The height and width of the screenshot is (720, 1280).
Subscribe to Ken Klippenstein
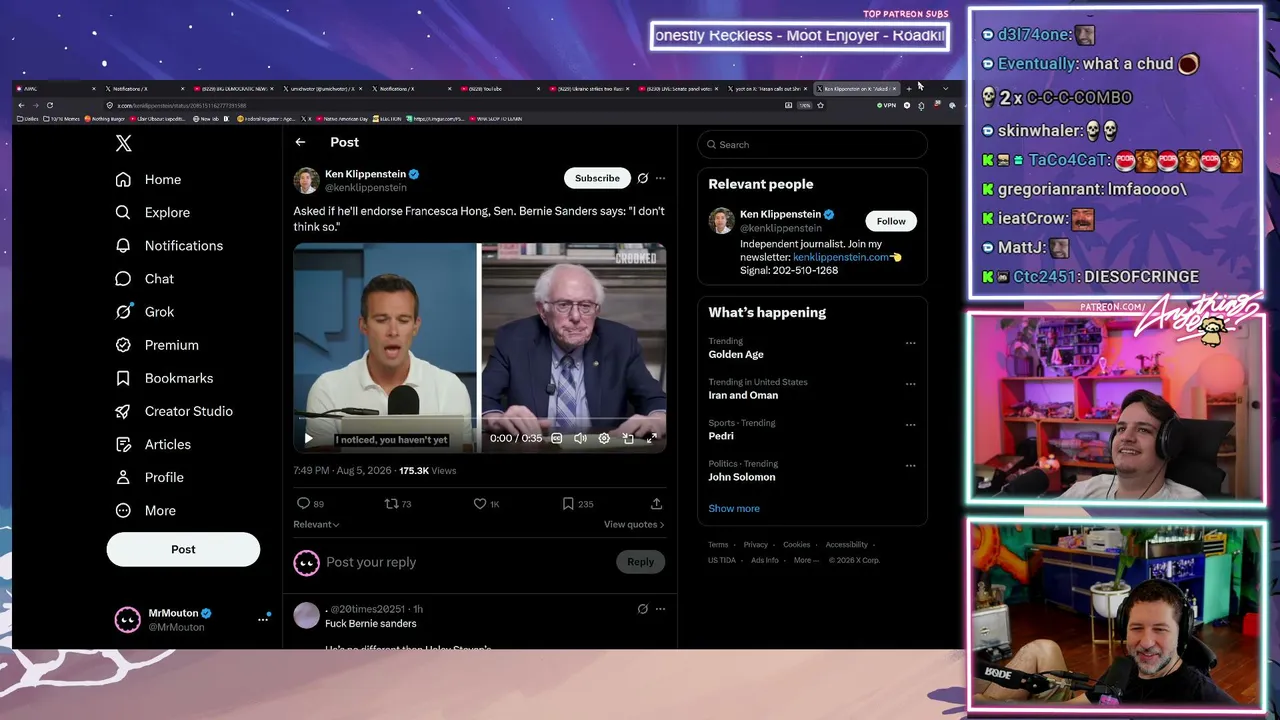(597, 178)
